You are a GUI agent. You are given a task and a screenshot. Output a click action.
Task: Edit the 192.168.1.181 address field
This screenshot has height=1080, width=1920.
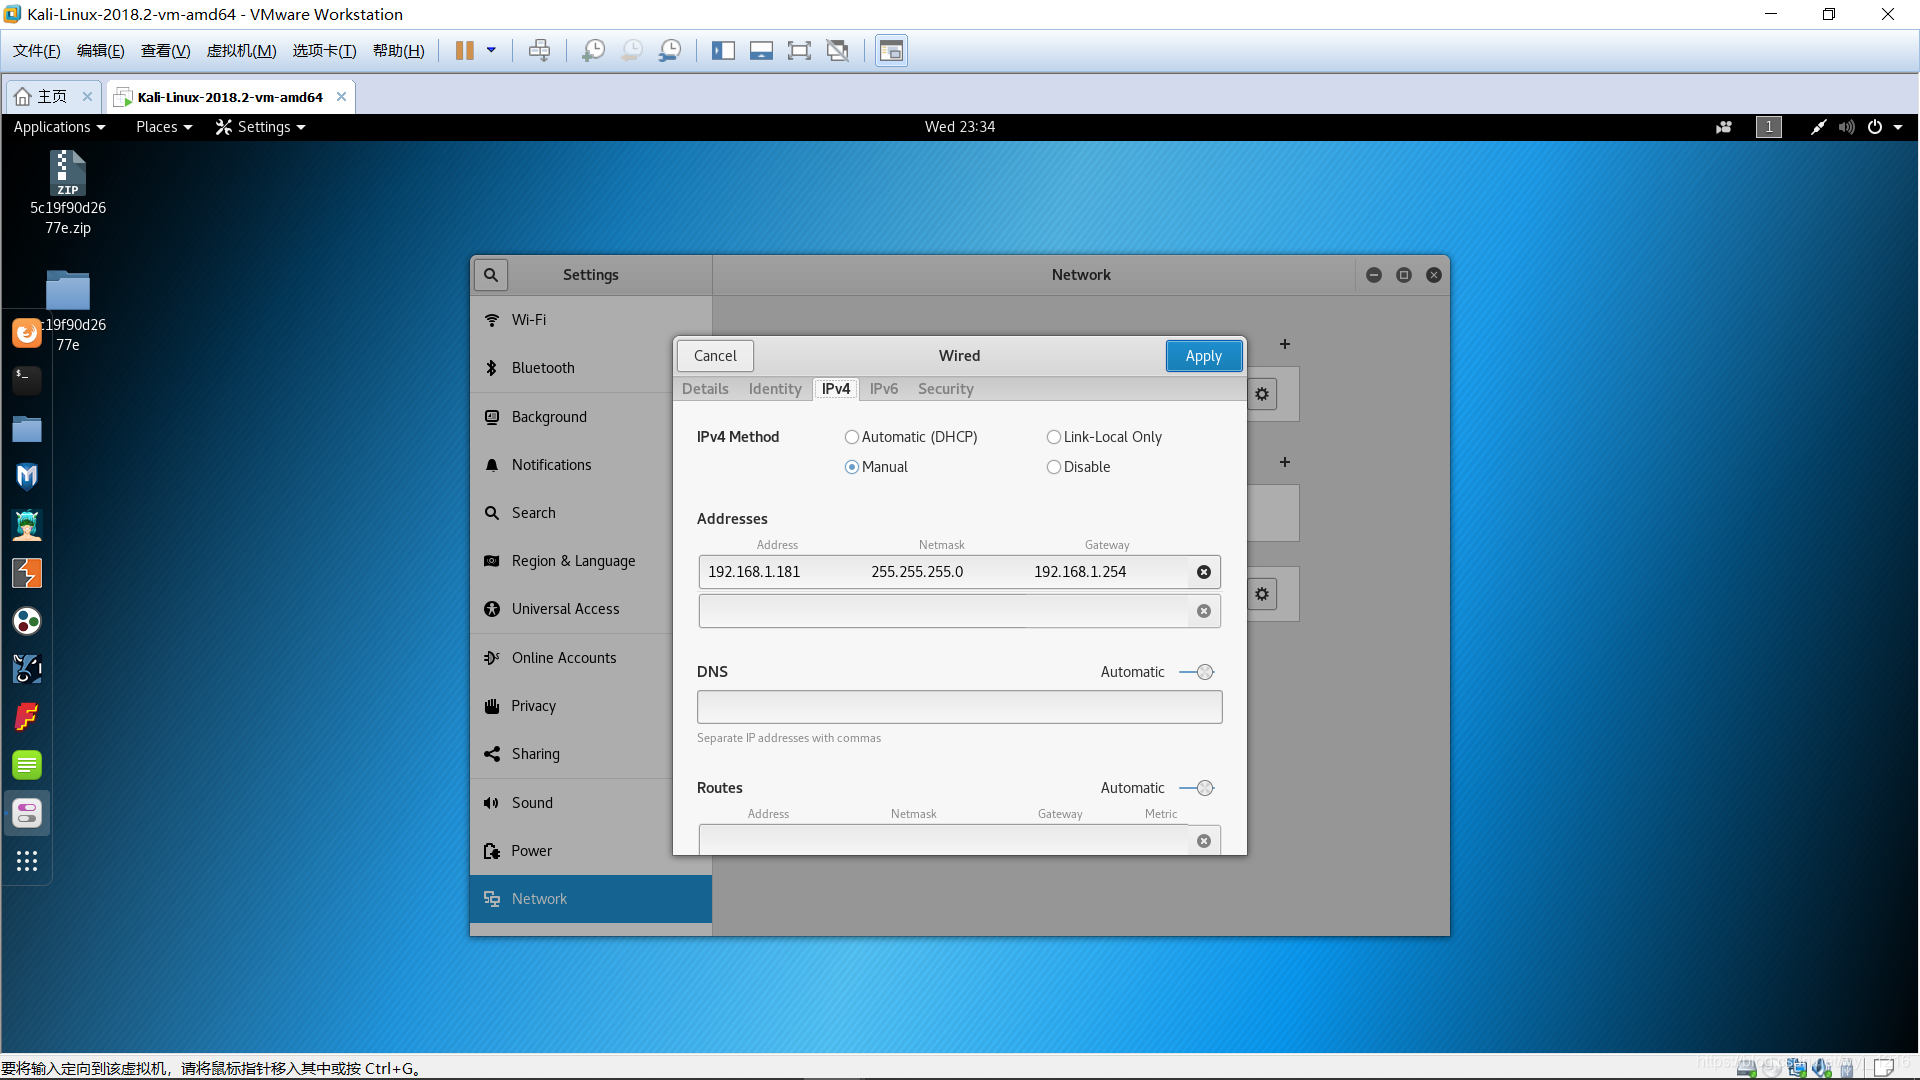[779, 572]
